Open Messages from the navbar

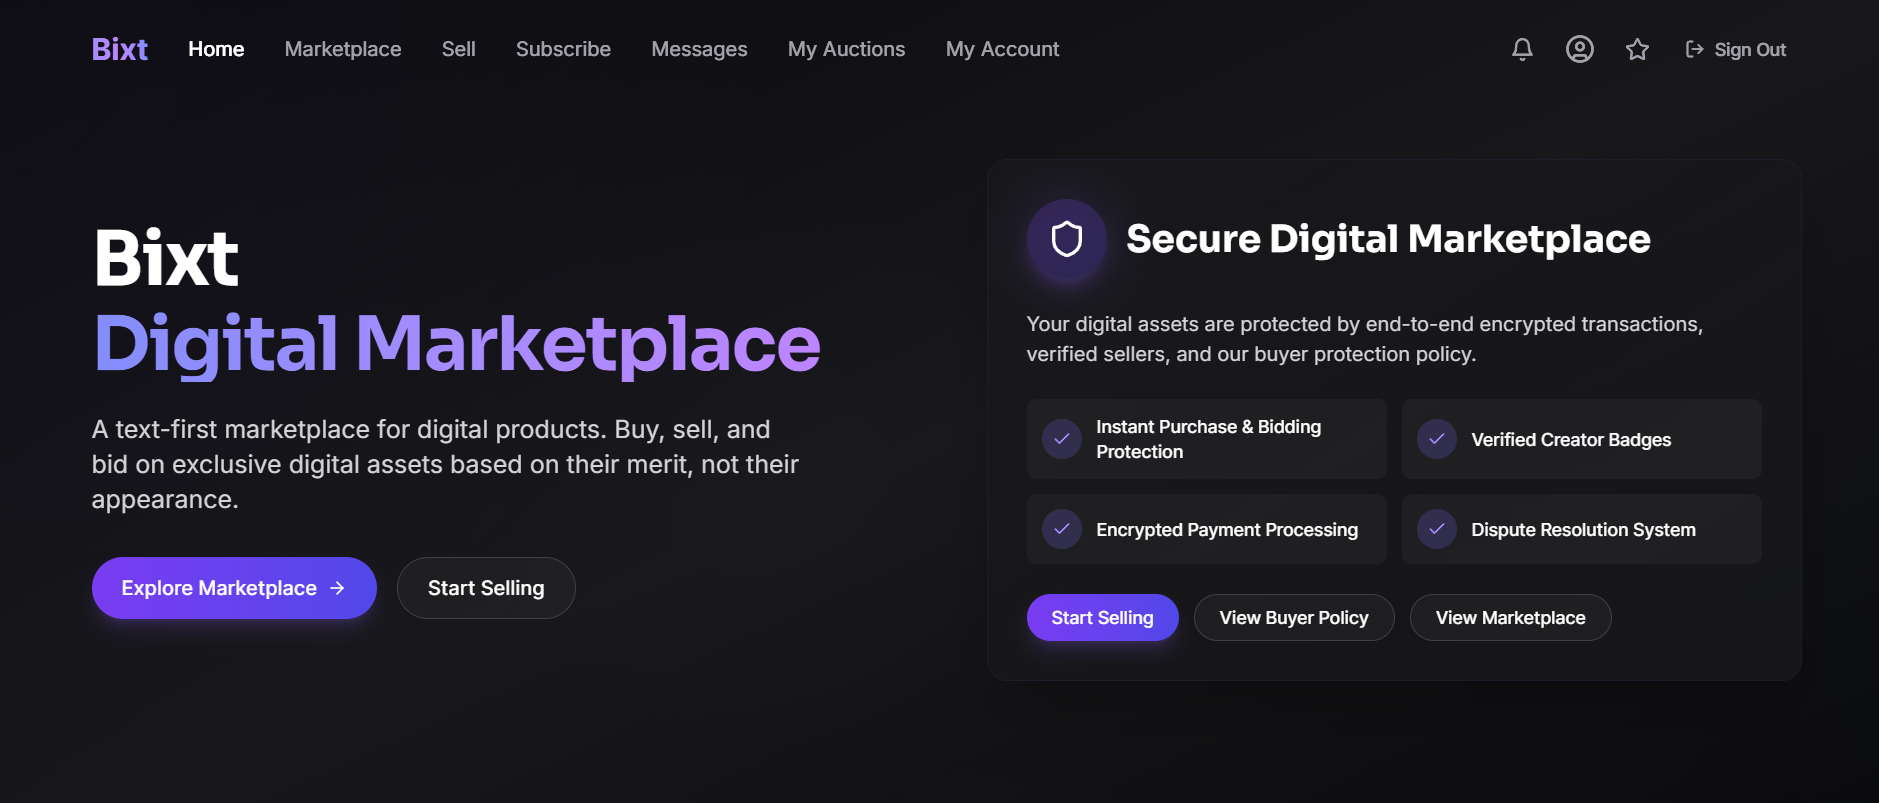tap(699, 49)
